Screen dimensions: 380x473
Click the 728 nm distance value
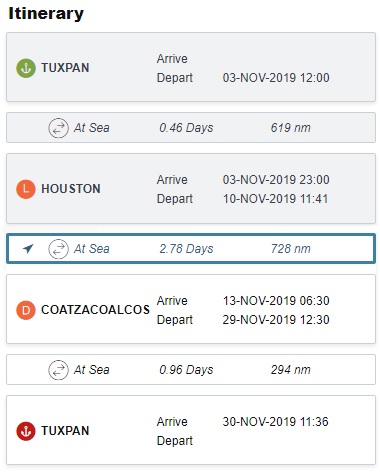(x=291, y=249)
